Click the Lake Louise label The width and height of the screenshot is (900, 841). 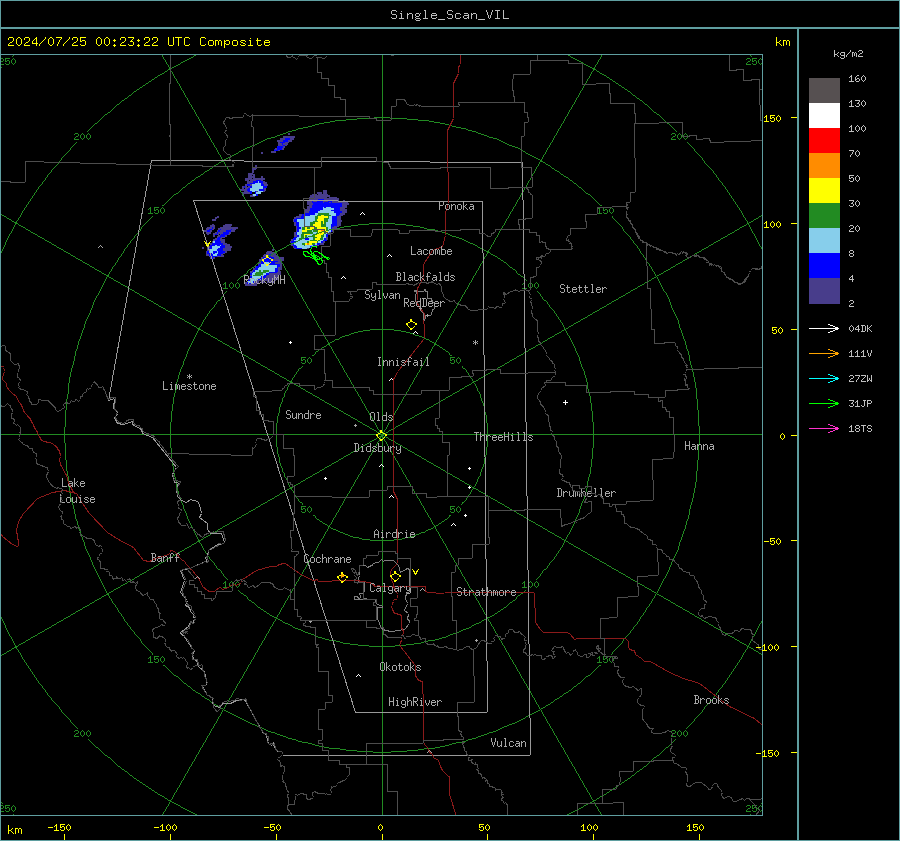pos(77,491)
